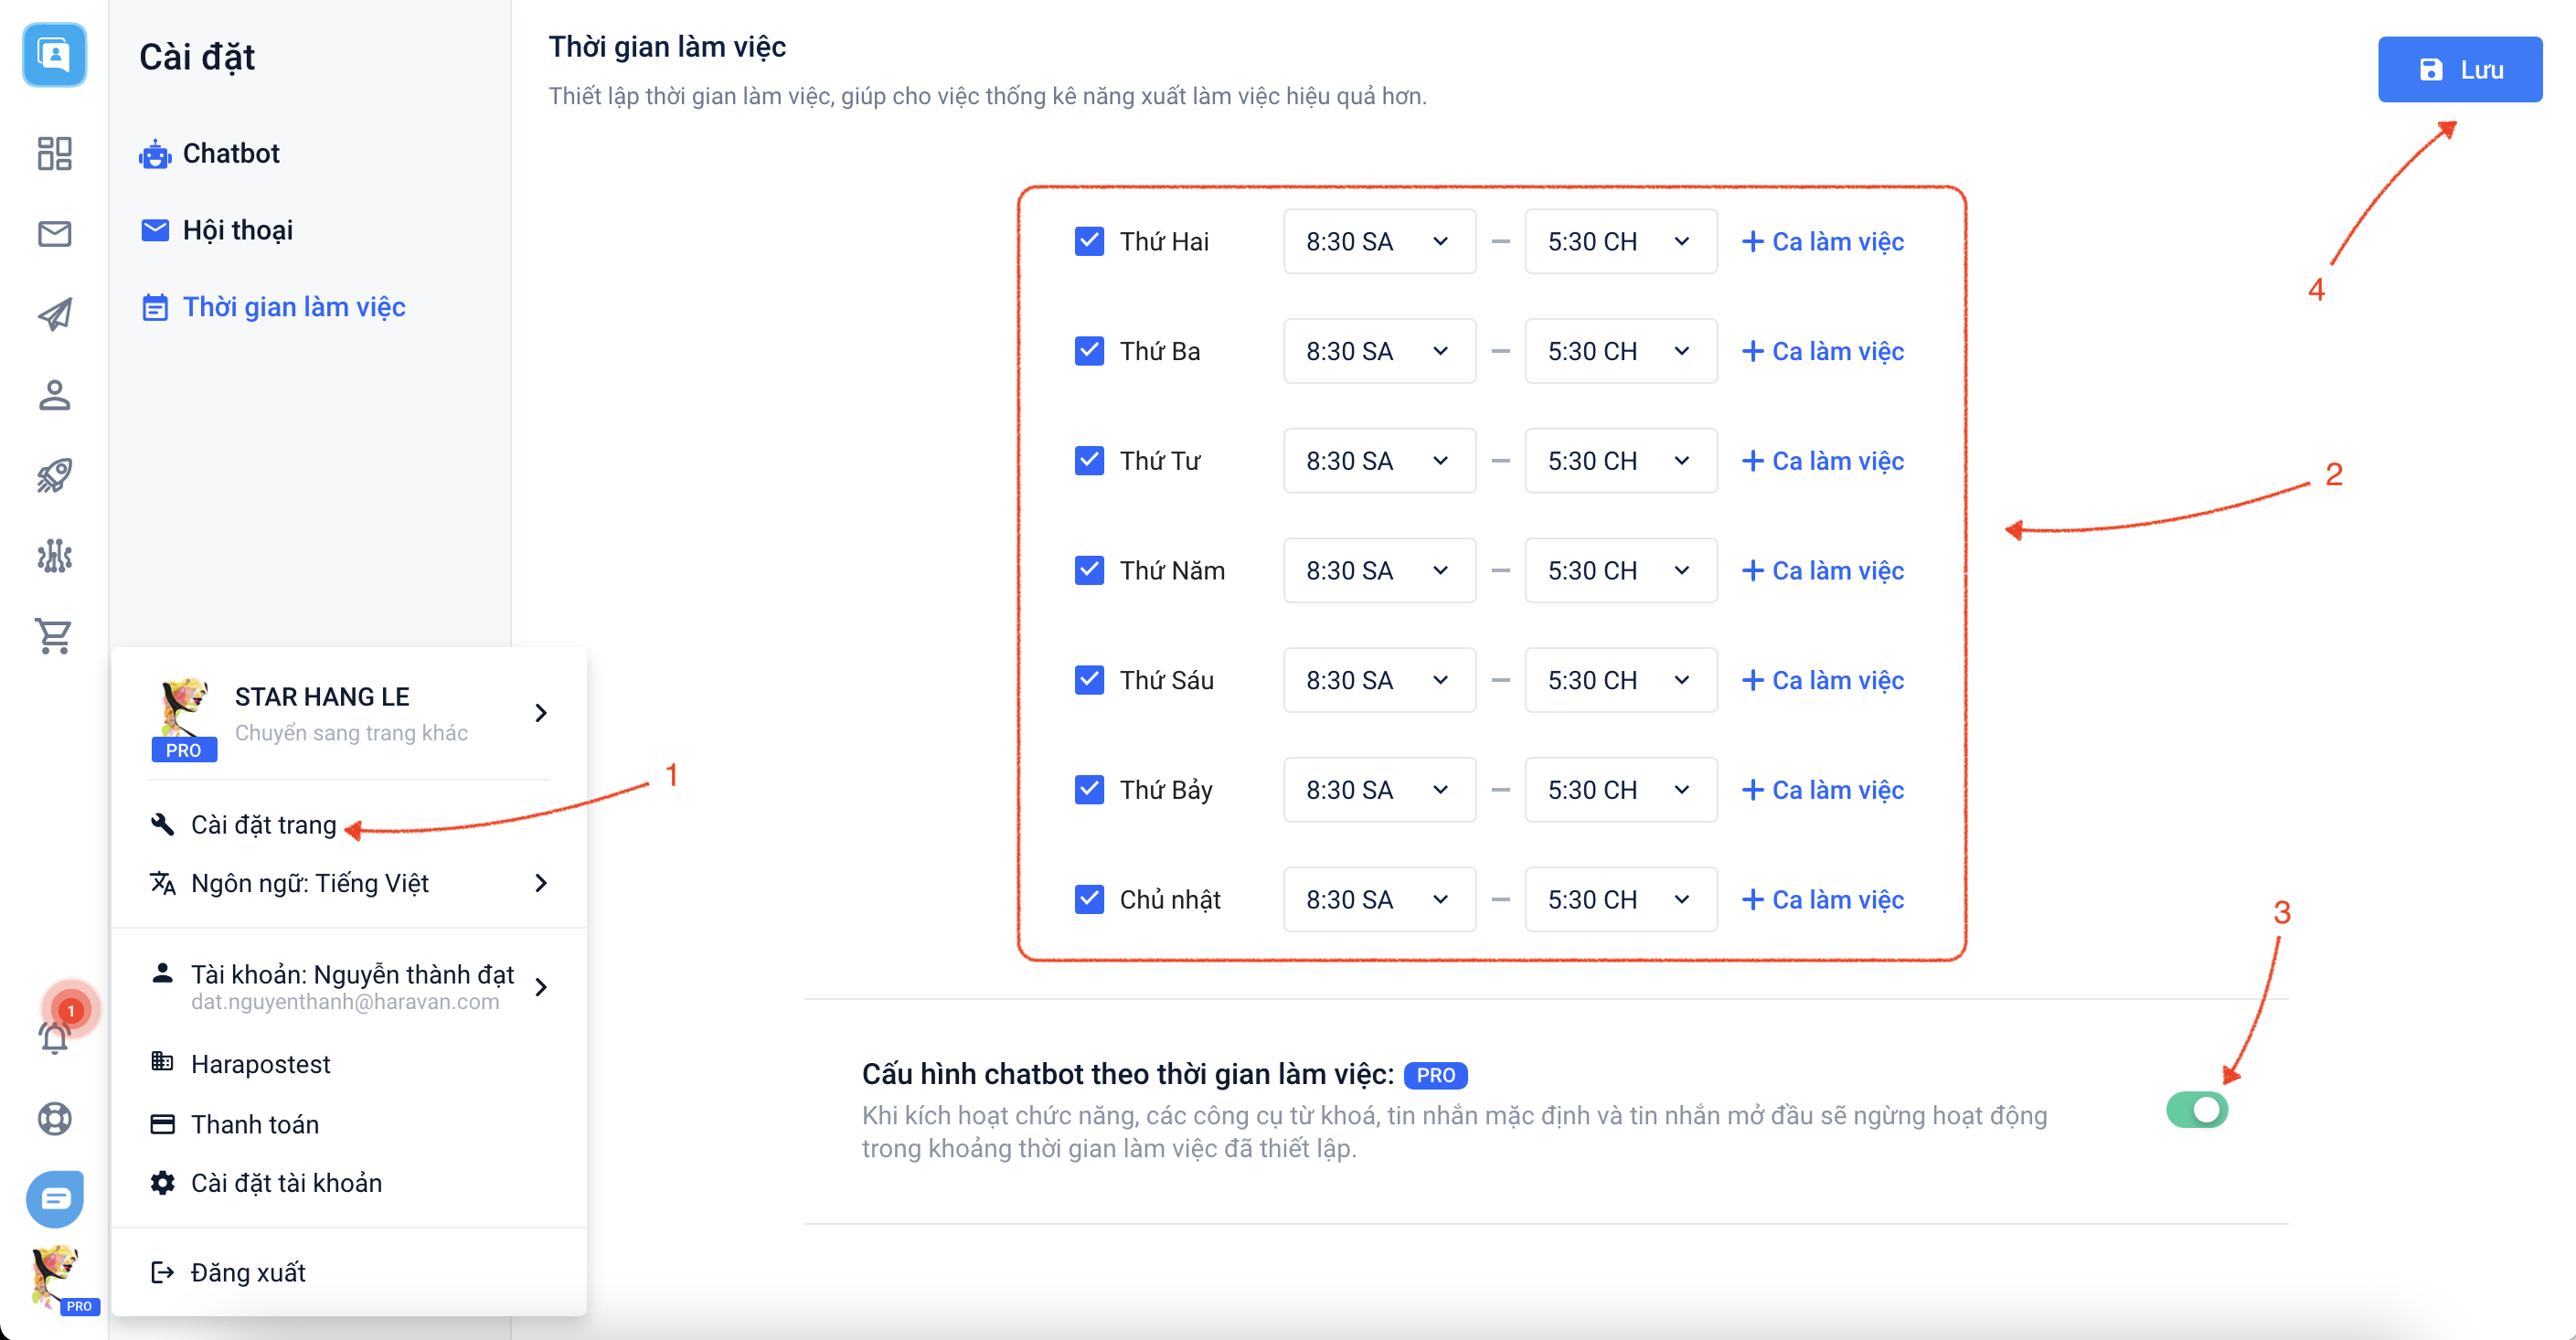Uncheck the Thứ Hai checkbox

click(x=1088, y=241)
